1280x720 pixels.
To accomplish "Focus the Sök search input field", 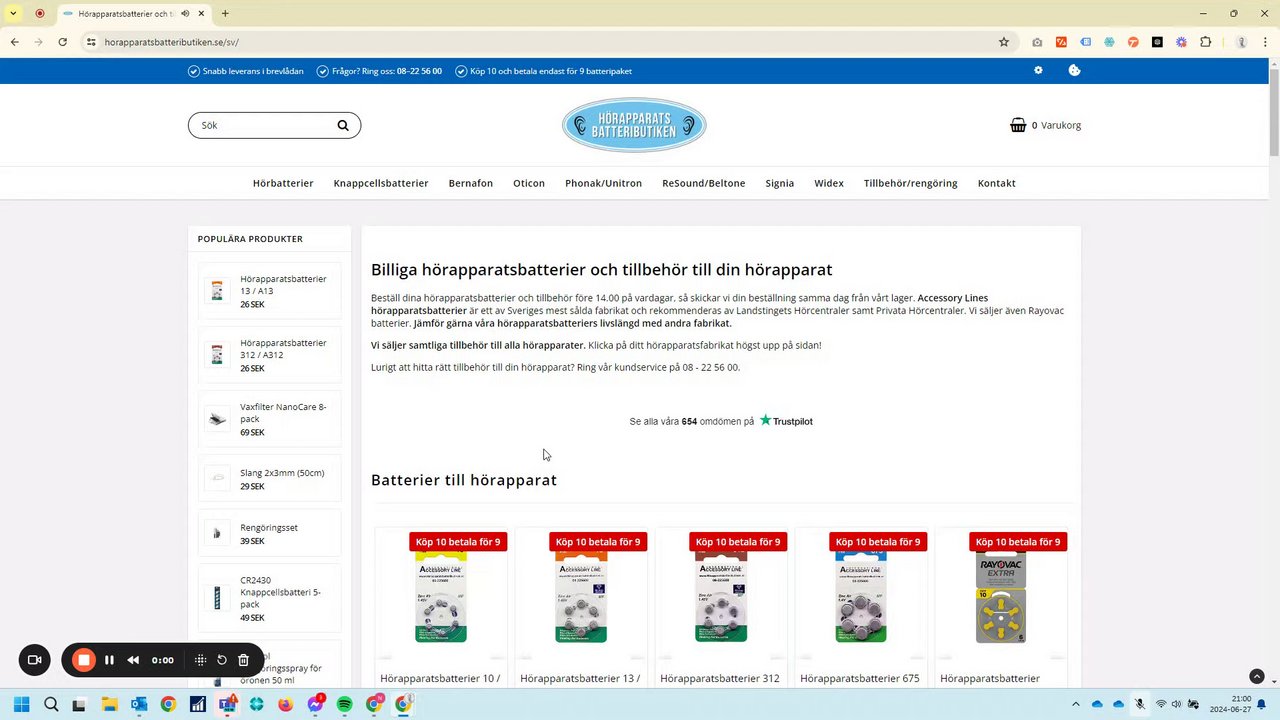I will (262, 125).
